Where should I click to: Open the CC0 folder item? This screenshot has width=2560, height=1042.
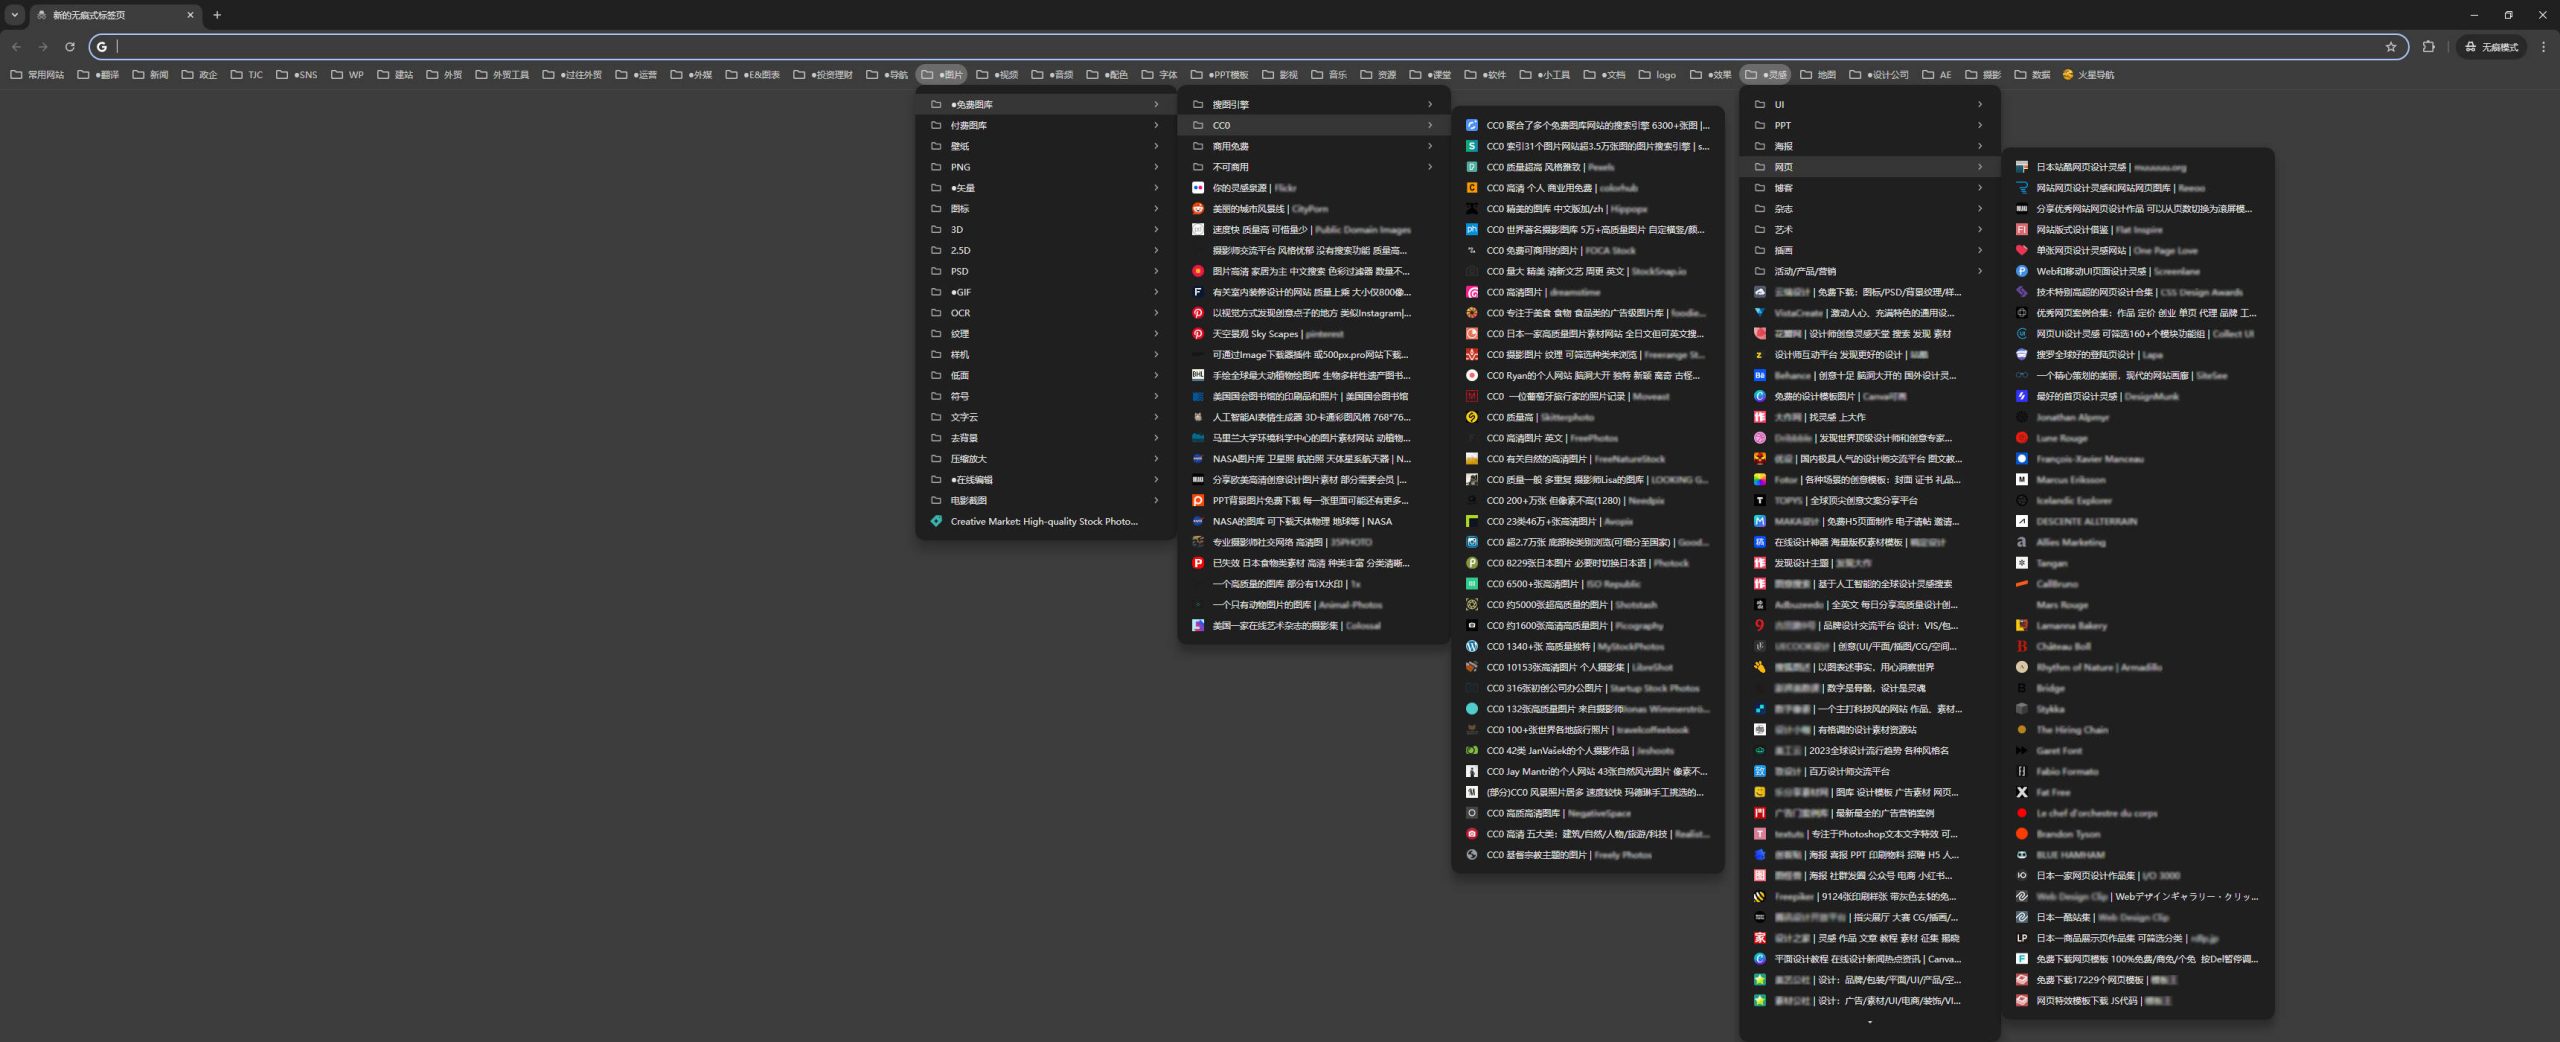(x=1313, y=125)
